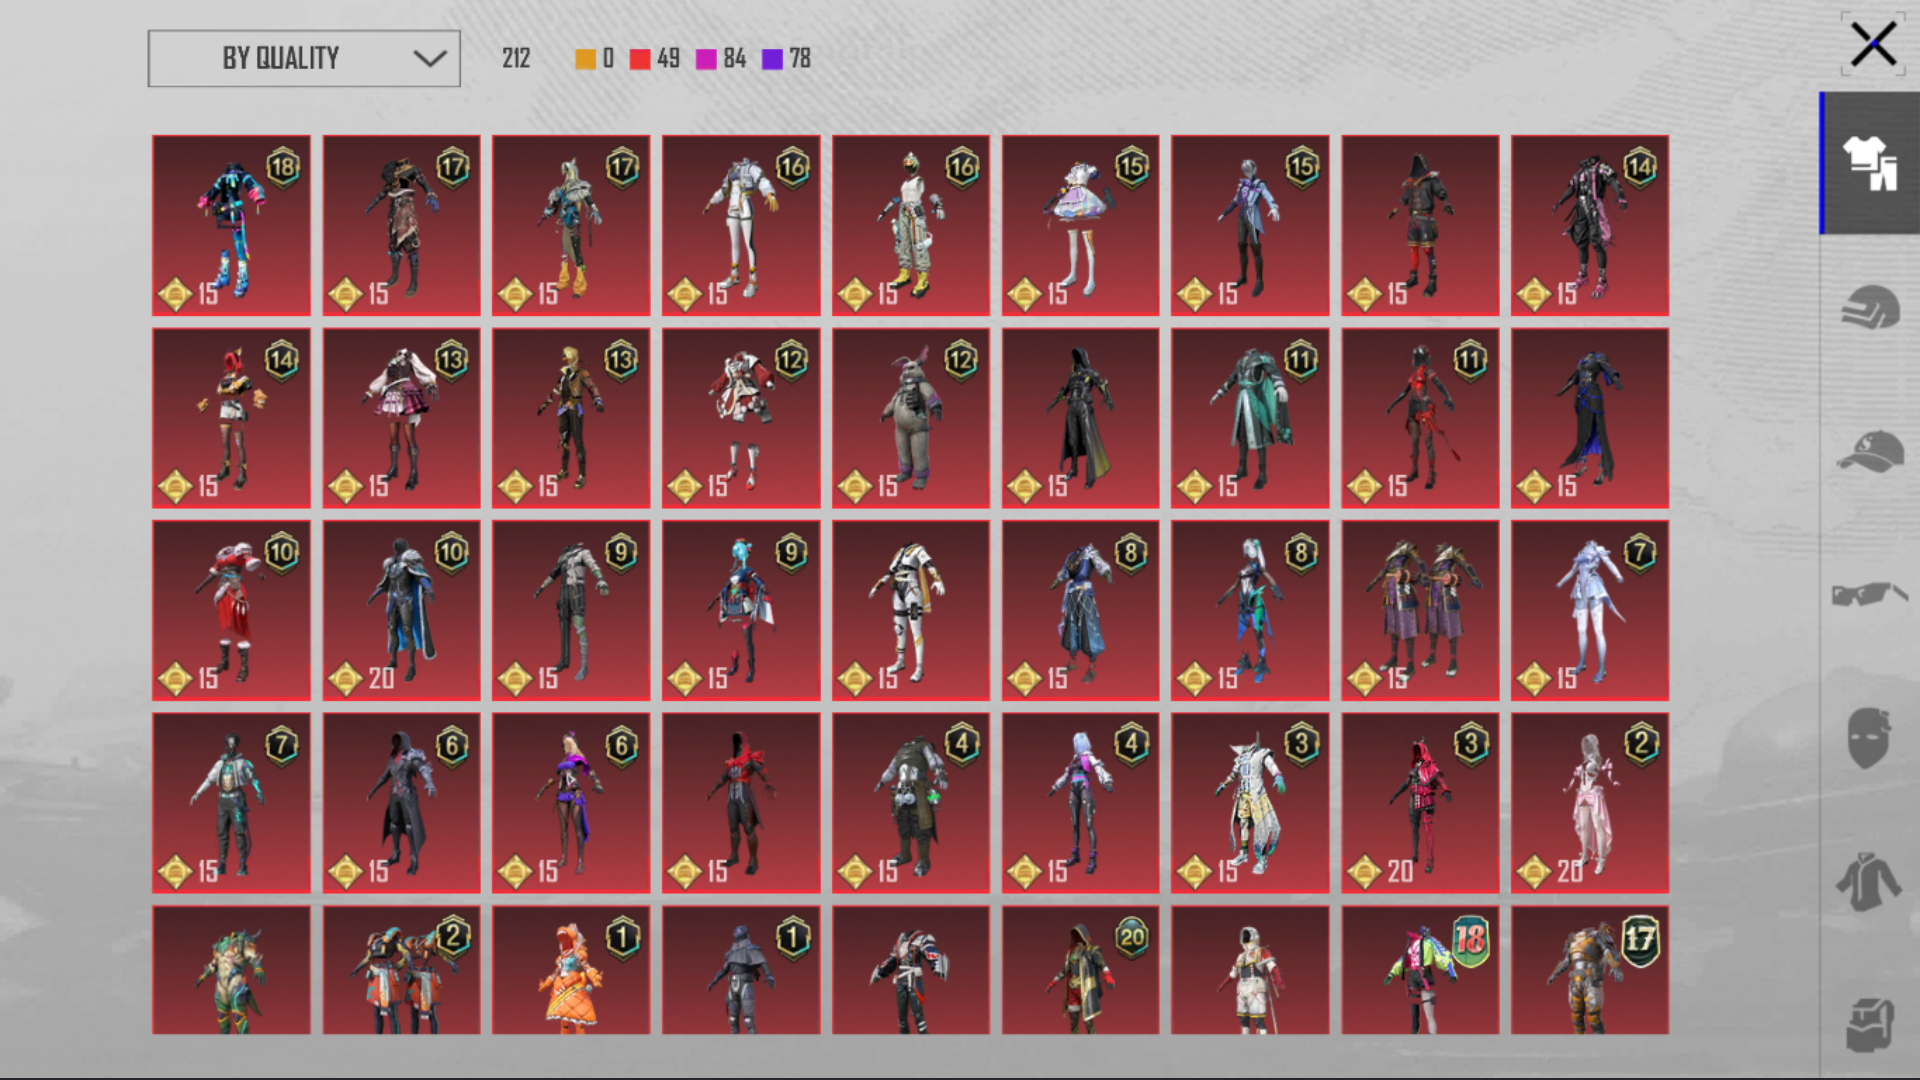Image resolution: width=1920 pixels, height=1080 pixels.
Task: Select the blue-haired outfit level 9
Action: 741,610
